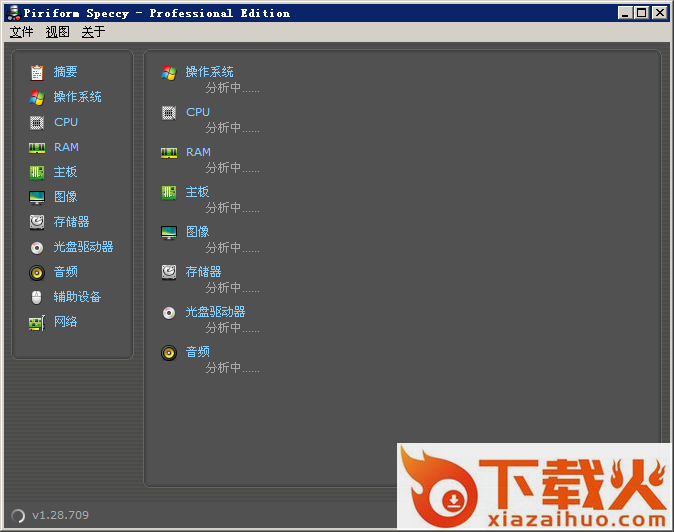Click the 存储器 hard drive icon in sidebar
This screenshot has height=532, width=674.
[37, 222]
